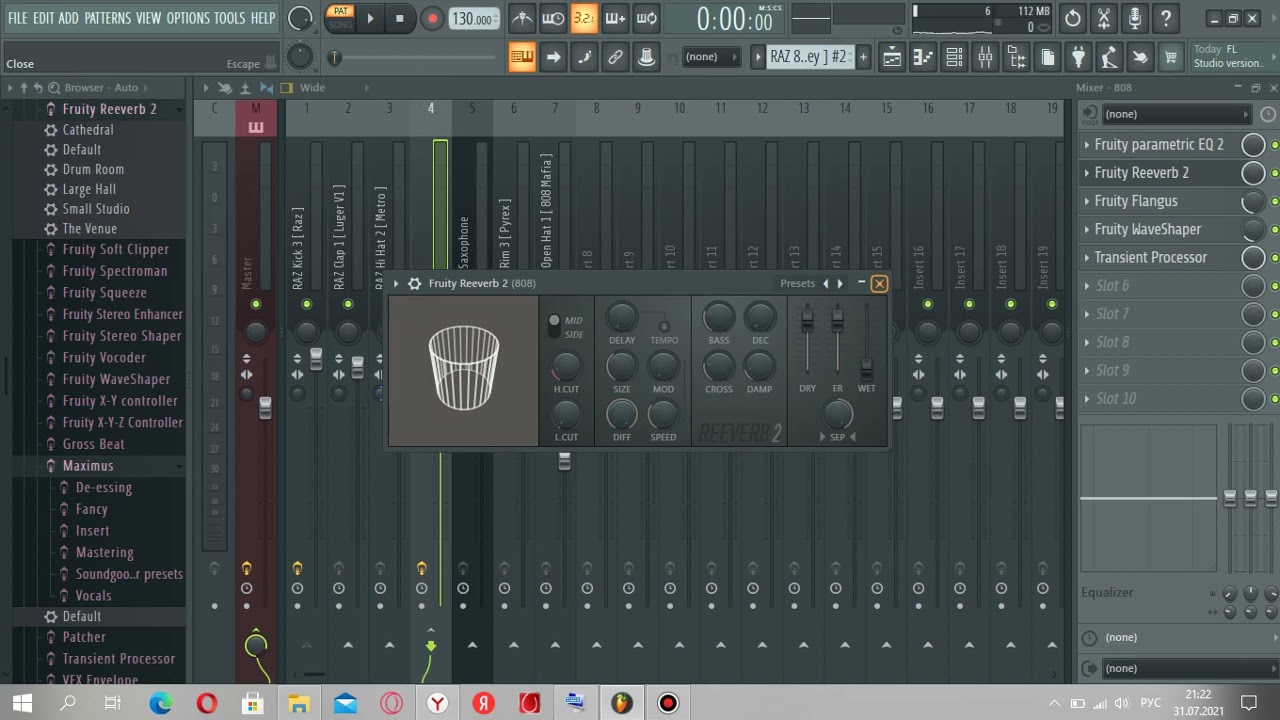The image size is (1280, 720).
Task: Toggle Fruity WaveShaper slot enable knob
Action: click(1253, 229)
